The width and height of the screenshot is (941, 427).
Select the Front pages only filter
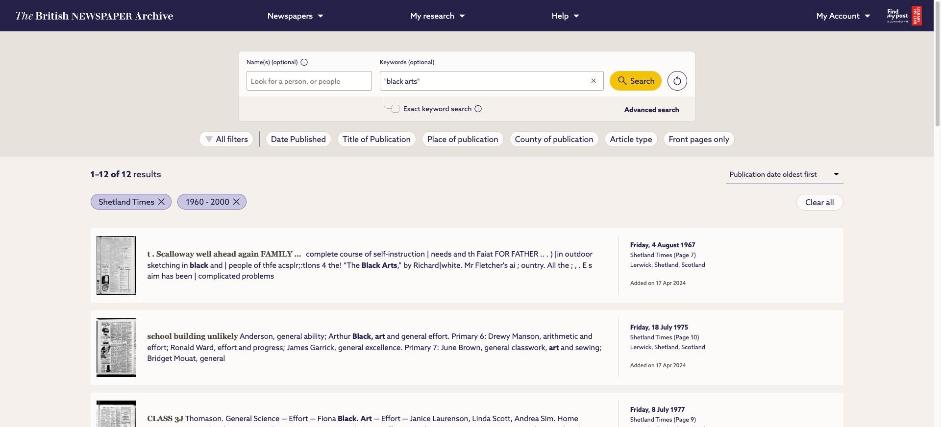click(x=699, y=139)
